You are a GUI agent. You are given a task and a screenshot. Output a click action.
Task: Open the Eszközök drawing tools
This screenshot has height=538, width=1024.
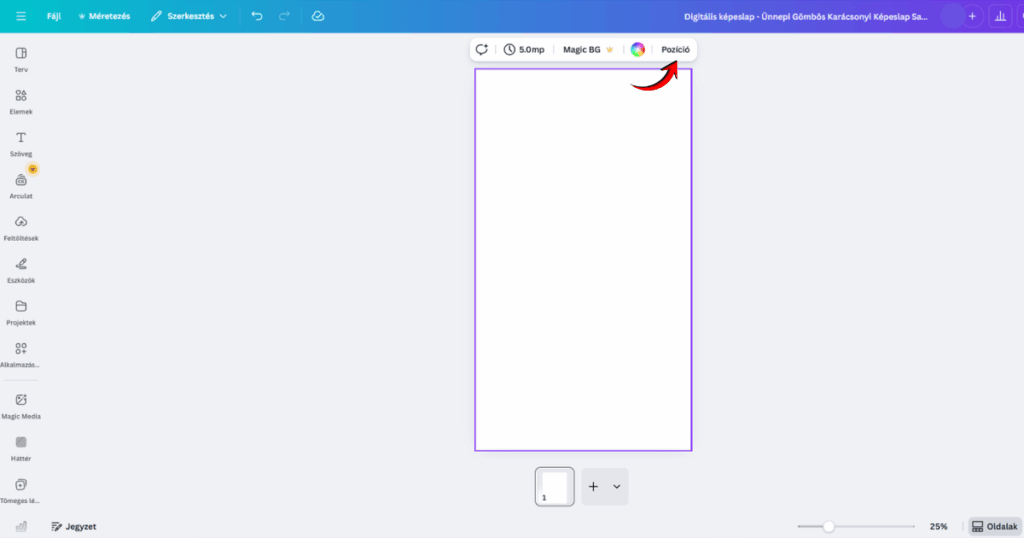[x=21, y=269]
